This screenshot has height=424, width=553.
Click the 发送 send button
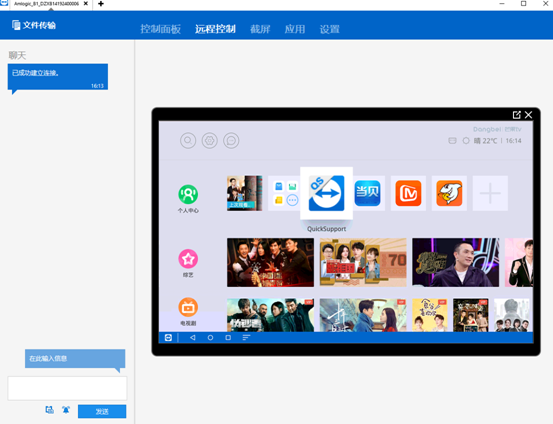pos(102,411)
